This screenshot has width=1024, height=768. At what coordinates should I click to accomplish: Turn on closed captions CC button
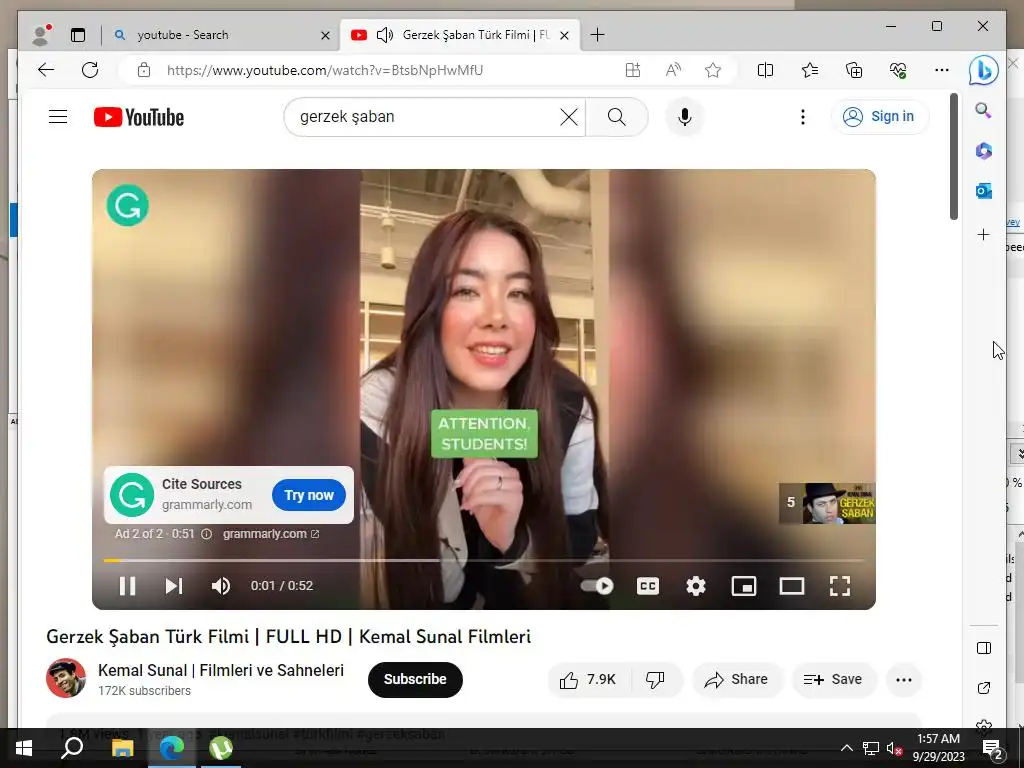[648, 586]
